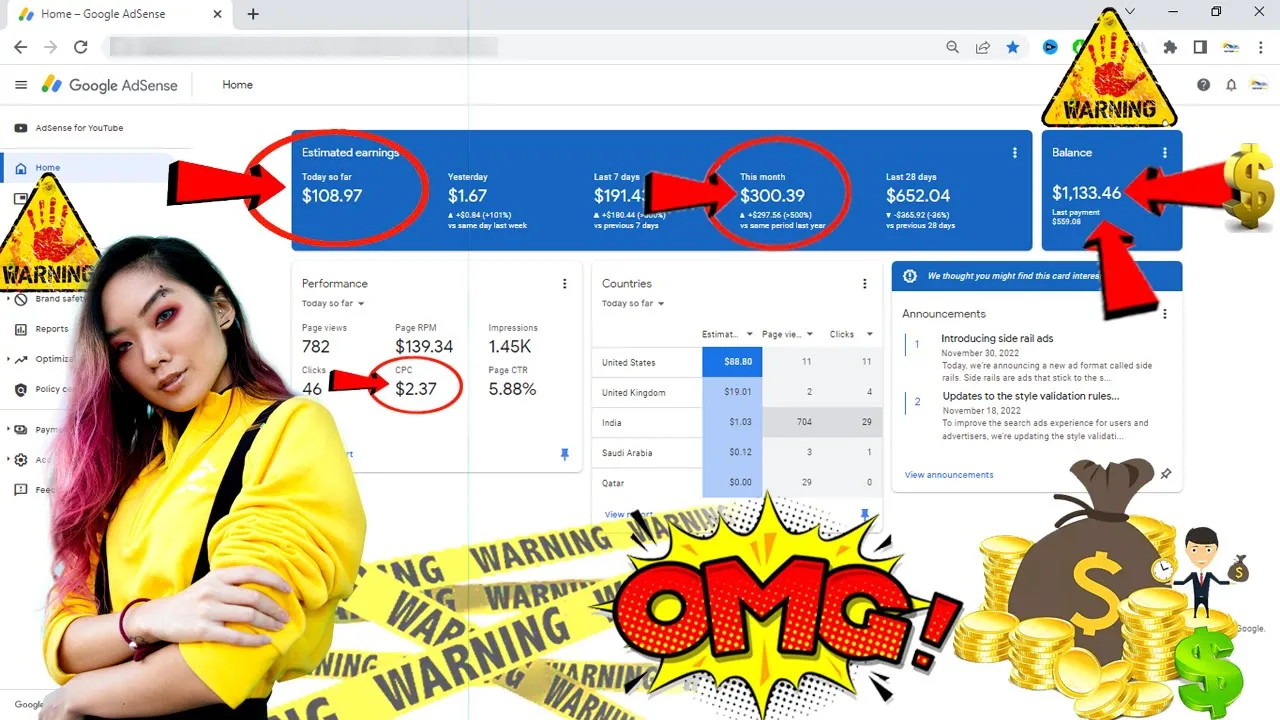Open Countries card 'Today so far' dropdown
The height and width of the screenshot is (720, 1280).
pyautogui.click(x=633, y=303)
